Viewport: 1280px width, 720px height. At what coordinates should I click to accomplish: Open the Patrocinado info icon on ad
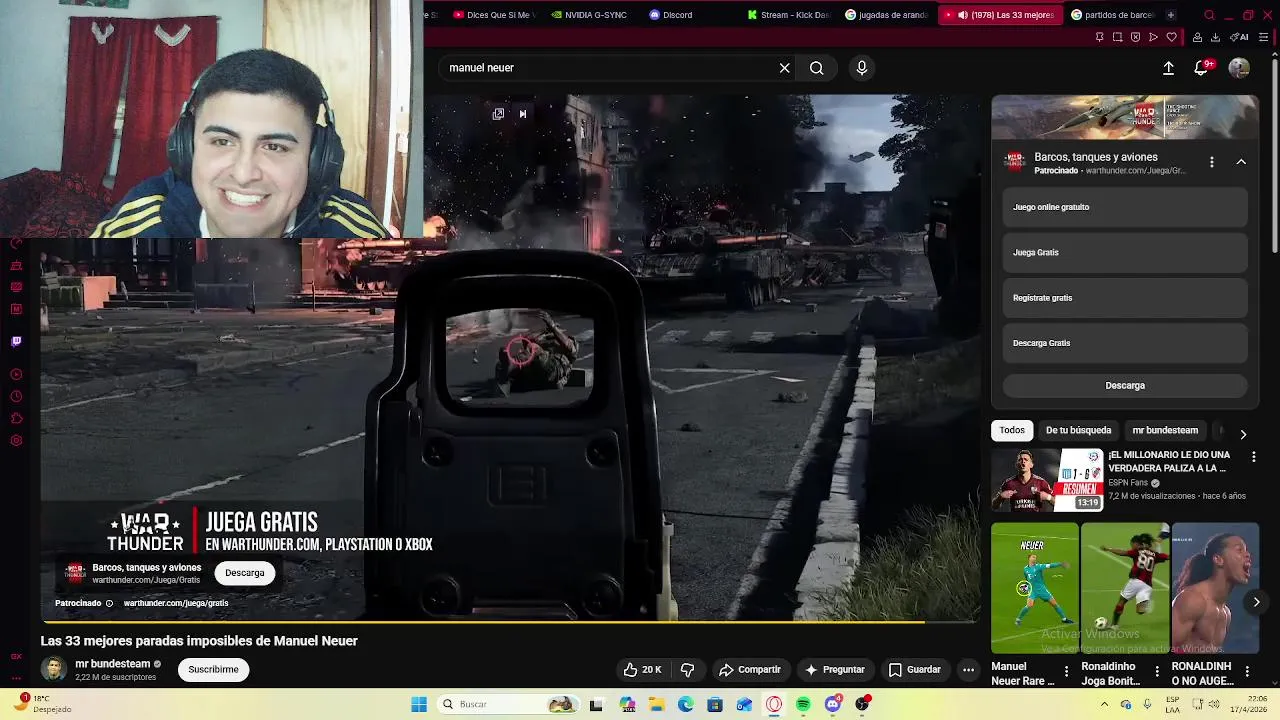point(109,603)
